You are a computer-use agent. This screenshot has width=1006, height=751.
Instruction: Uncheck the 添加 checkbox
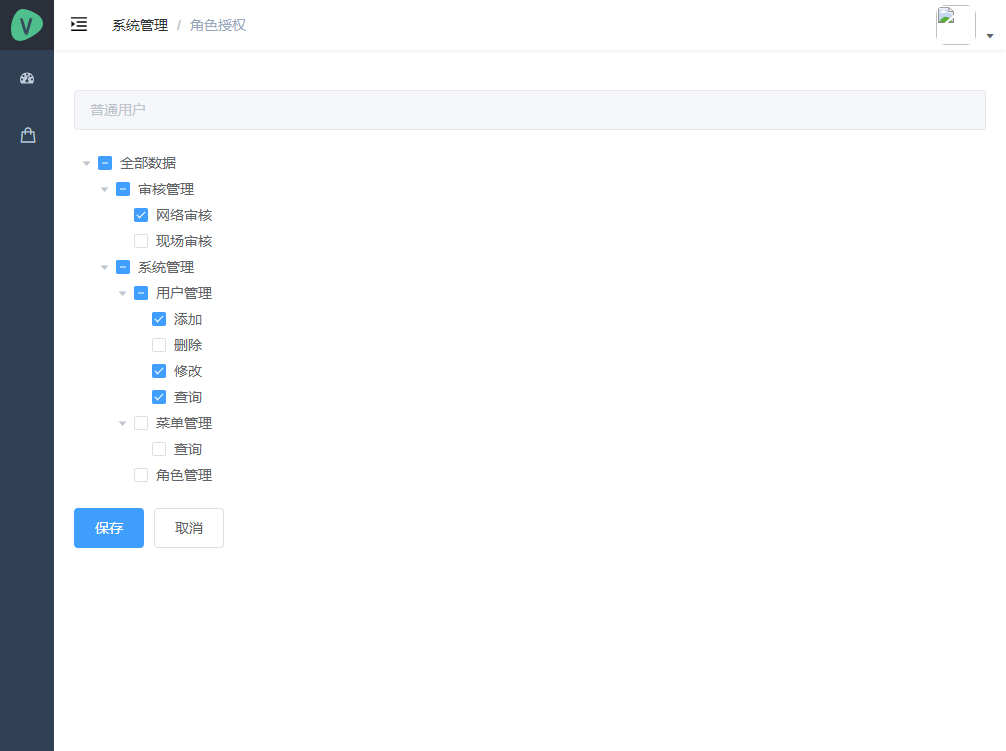(x=159, y=319)
